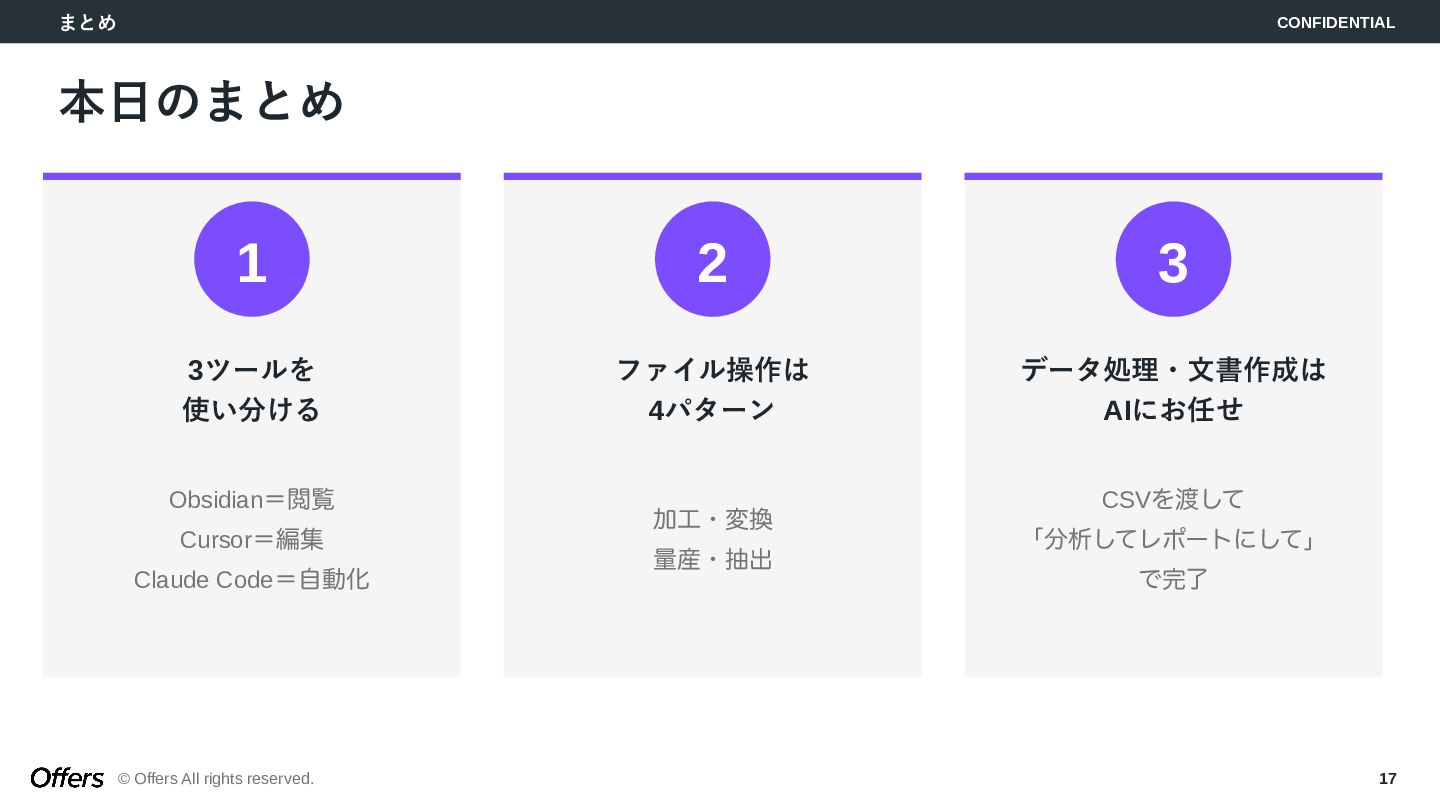Click the で完了 text line
The image size is (1440, 810).
coord(1173,579)
